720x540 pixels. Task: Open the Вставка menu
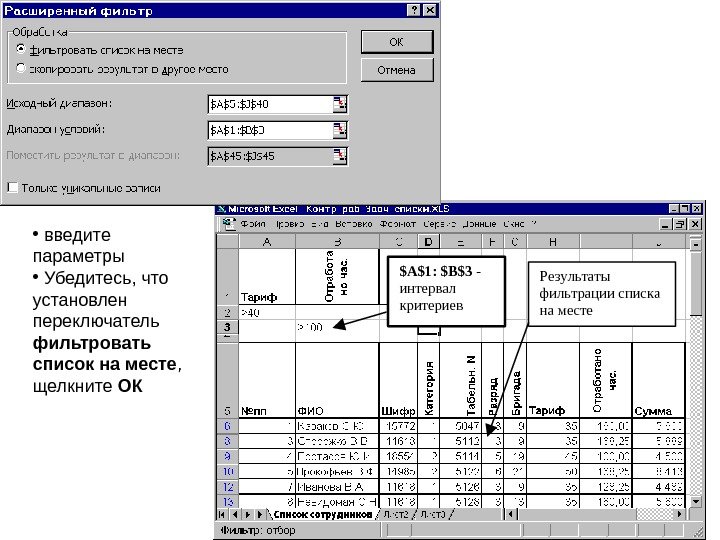pyautogui.click(x=354, y=224)
